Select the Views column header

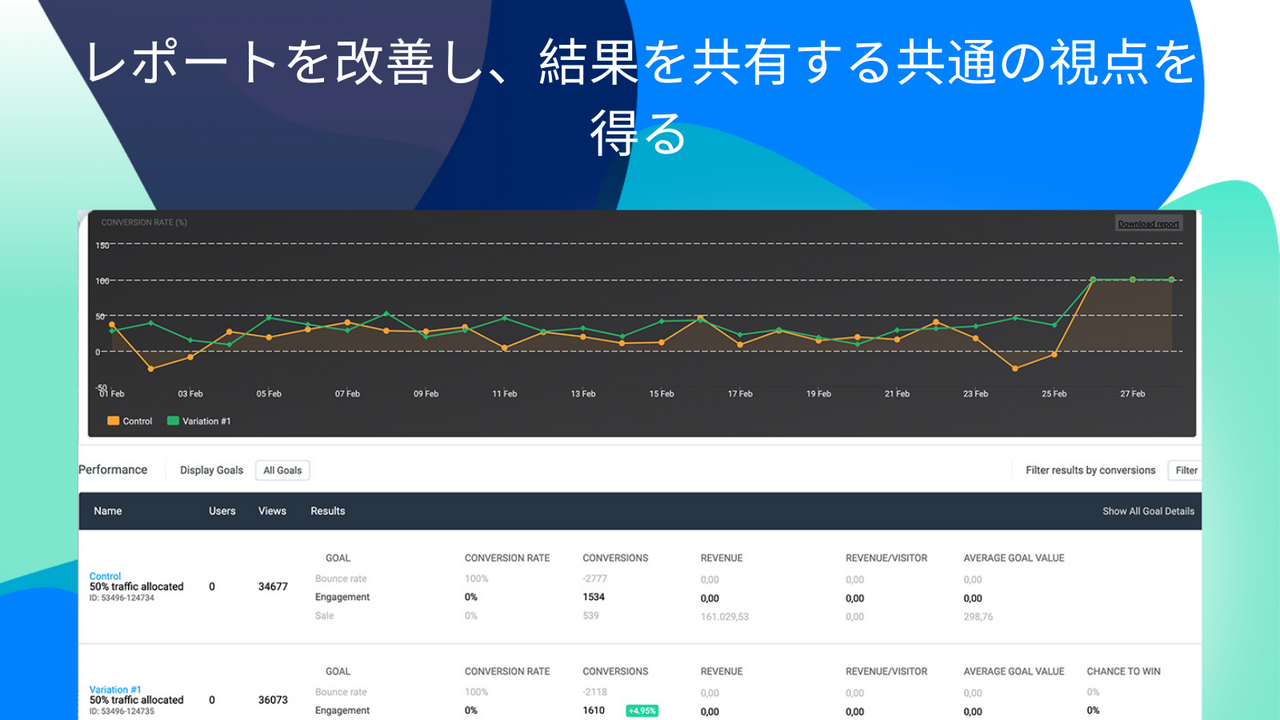[x=272, y=511]
